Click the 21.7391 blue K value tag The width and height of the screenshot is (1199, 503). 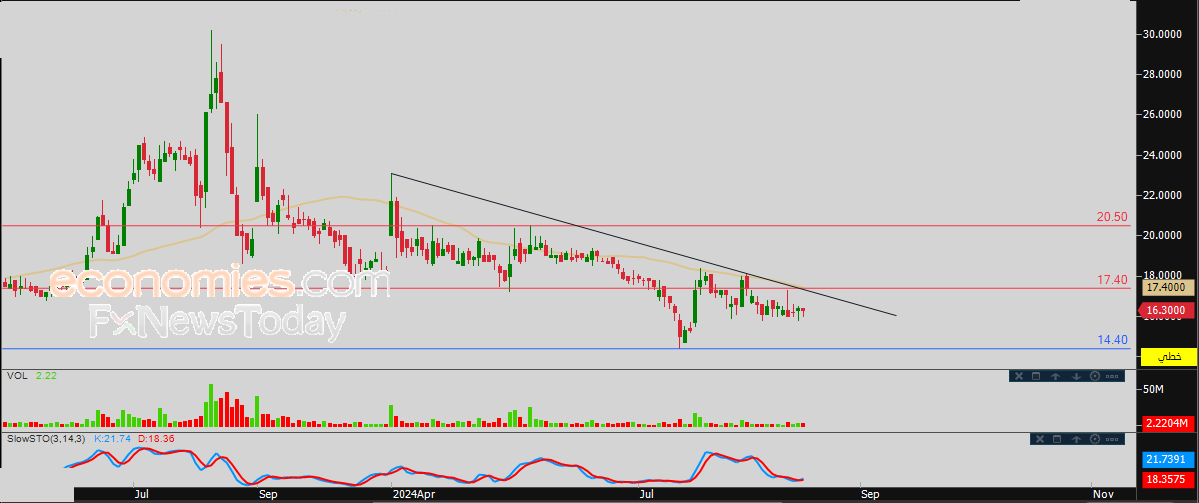(x=1169, y=459)
